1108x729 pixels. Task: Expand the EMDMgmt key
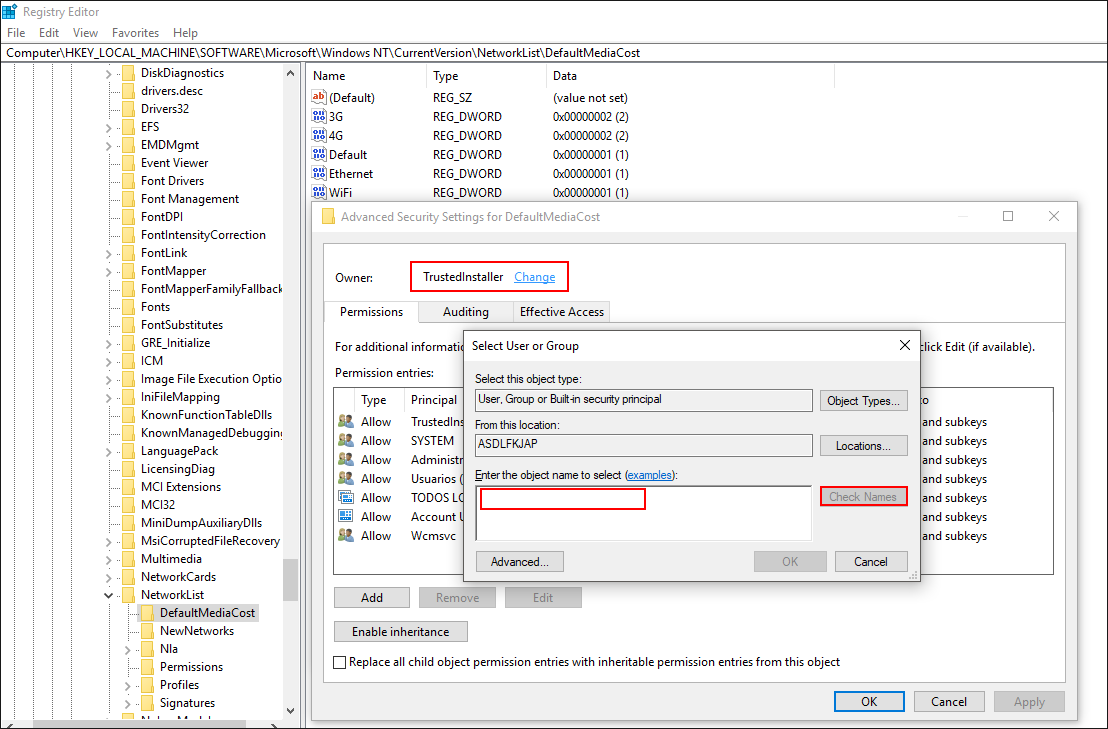coord(108,145)
